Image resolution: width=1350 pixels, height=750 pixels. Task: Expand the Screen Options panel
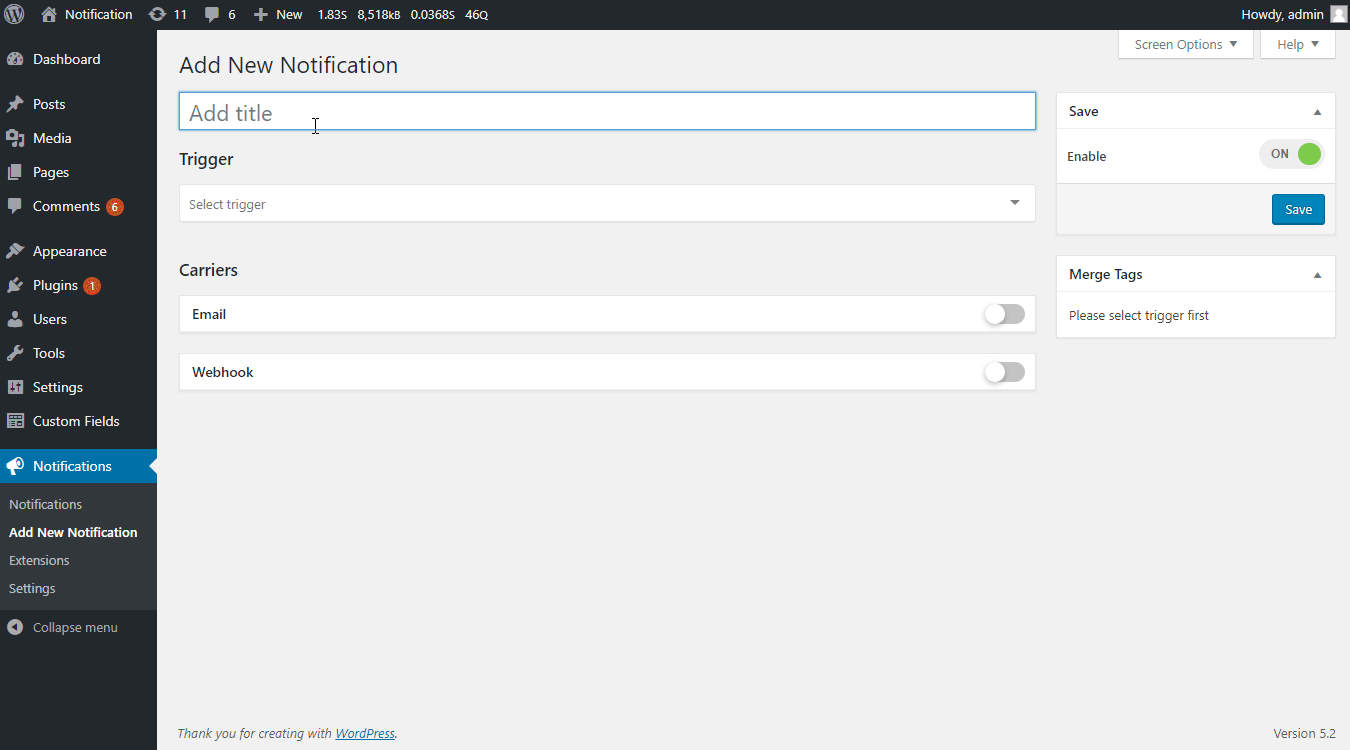pos(1185,44)
